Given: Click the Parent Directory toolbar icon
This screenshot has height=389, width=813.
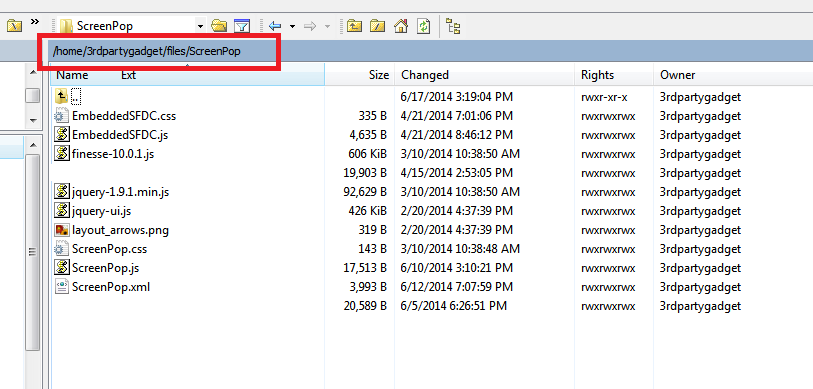Looking at the screenshot, I should [x=354, y=25].
